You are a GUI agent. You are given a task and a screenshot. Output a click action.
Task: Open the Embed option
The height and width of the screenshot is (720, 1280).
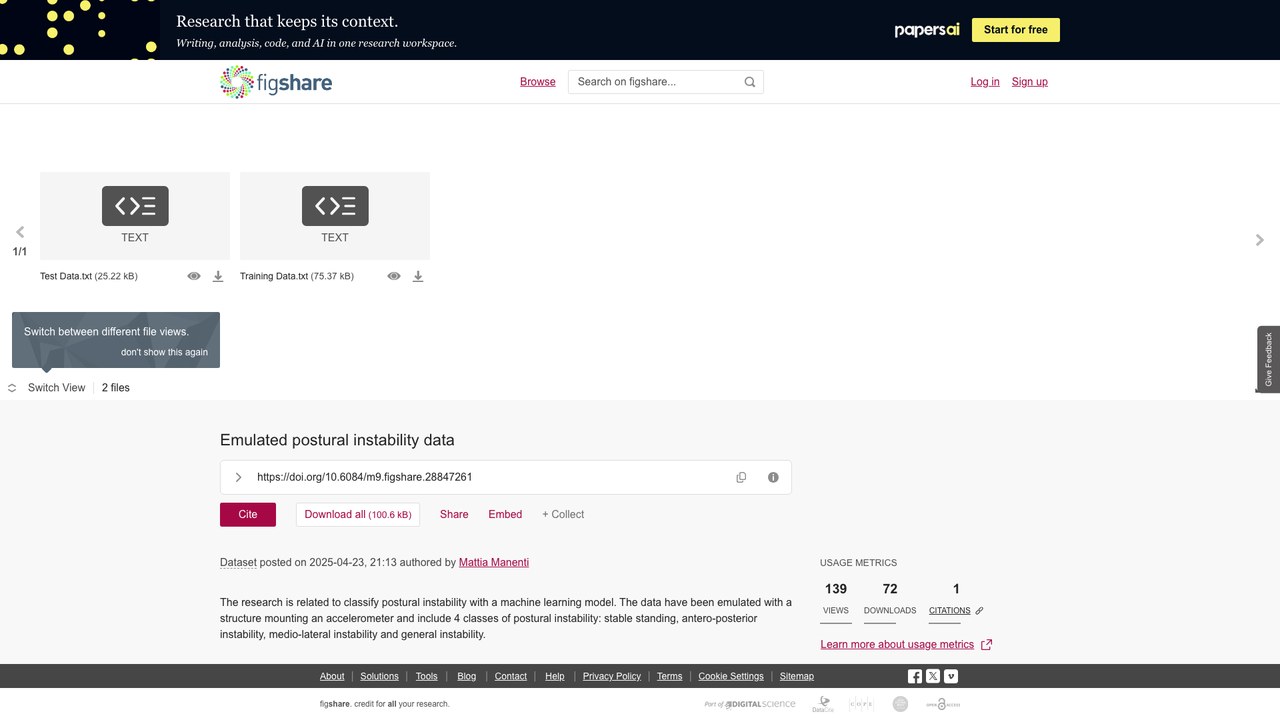[x=505, y=514]
